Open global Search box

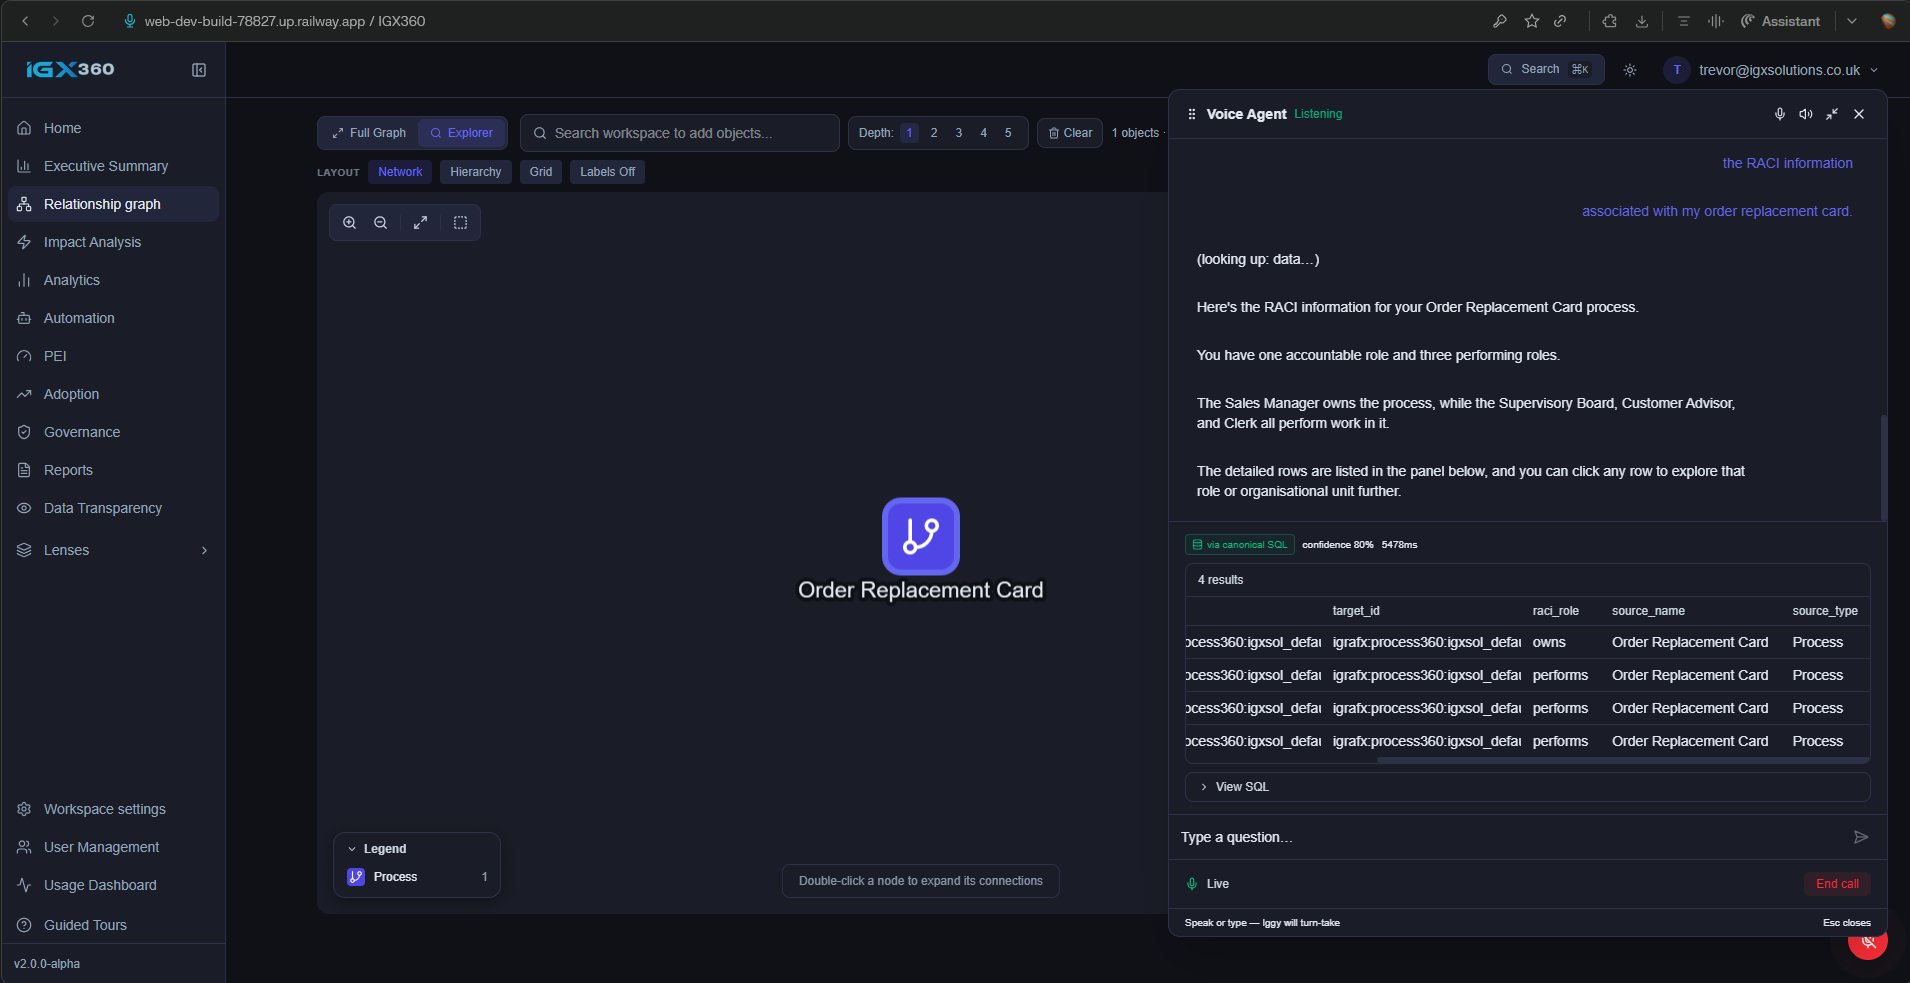[1546, 69]
